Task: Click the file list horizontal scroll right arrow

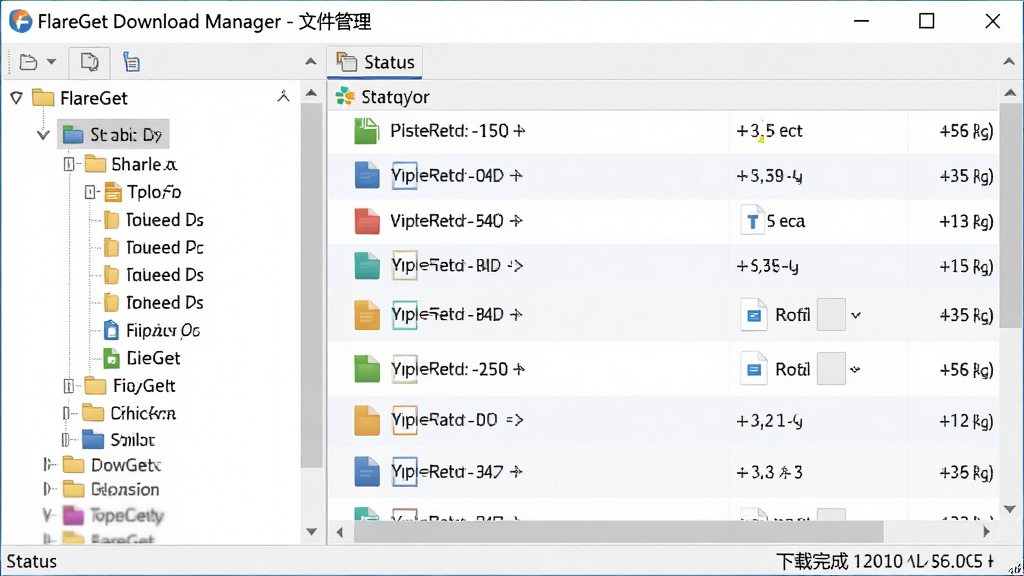Action: (x=986, y=532)
